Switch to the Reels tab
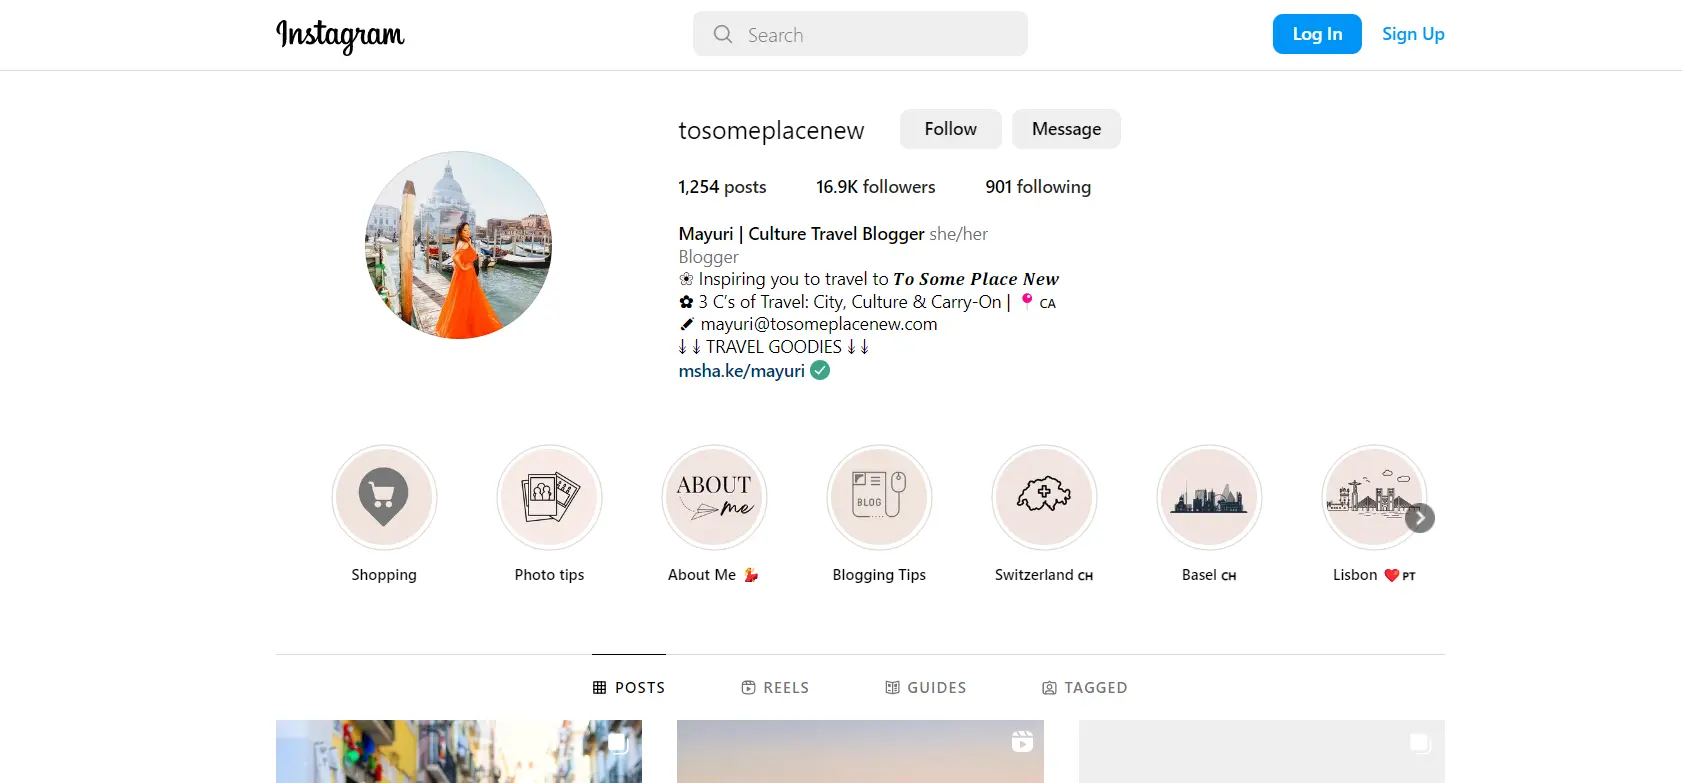The width and height of the screenshot is (1682, 783). [775, 688]
